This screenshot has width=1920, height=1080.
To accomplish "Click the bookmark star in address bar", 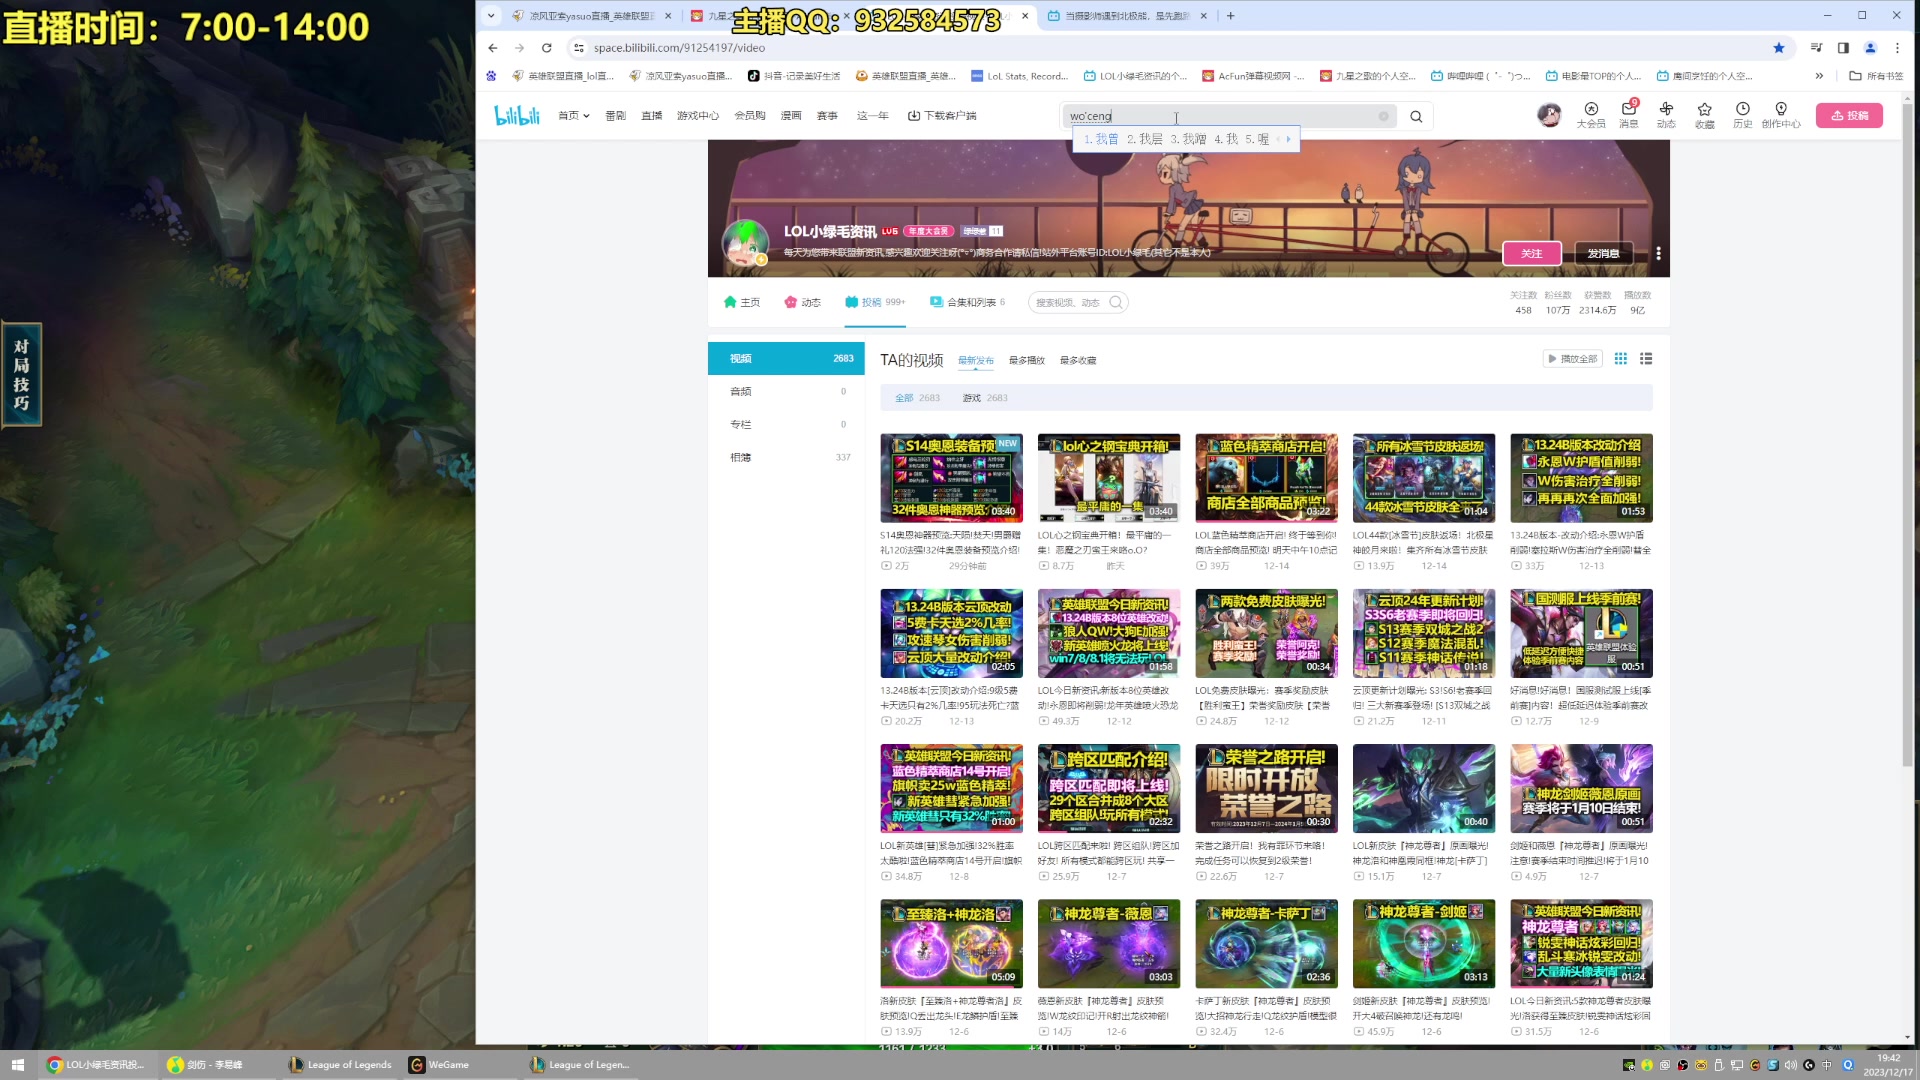I will point(1778,47).
